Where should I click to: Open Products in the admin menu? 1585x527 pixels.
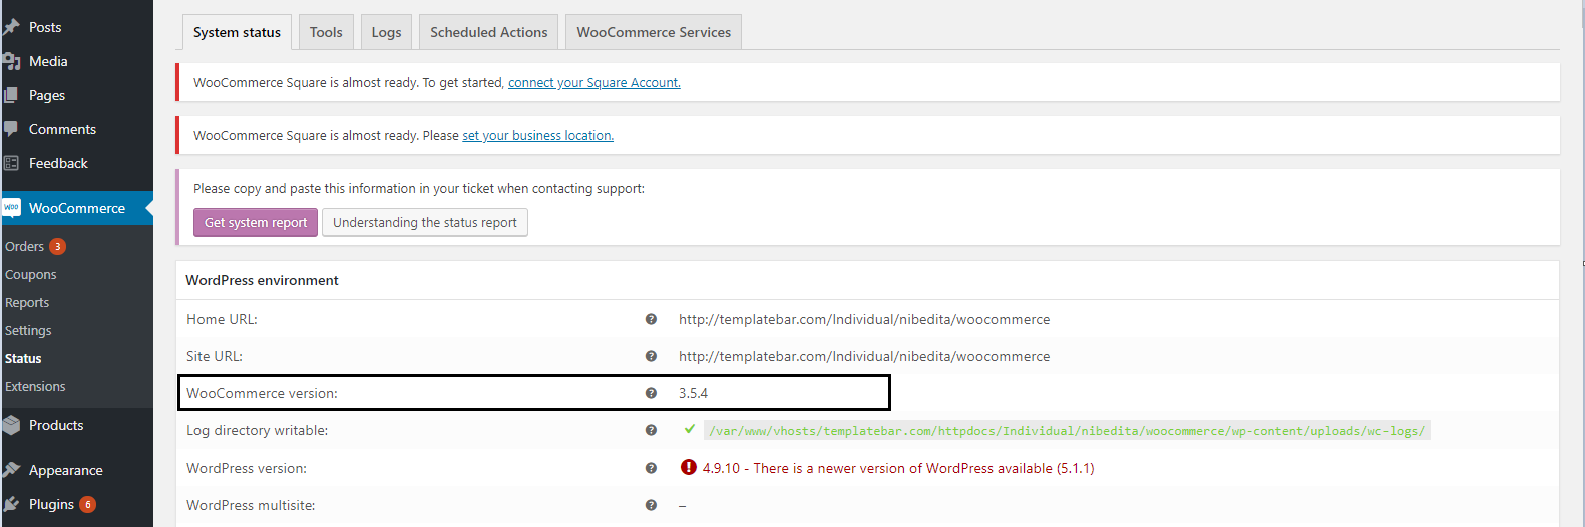[56, 425]
